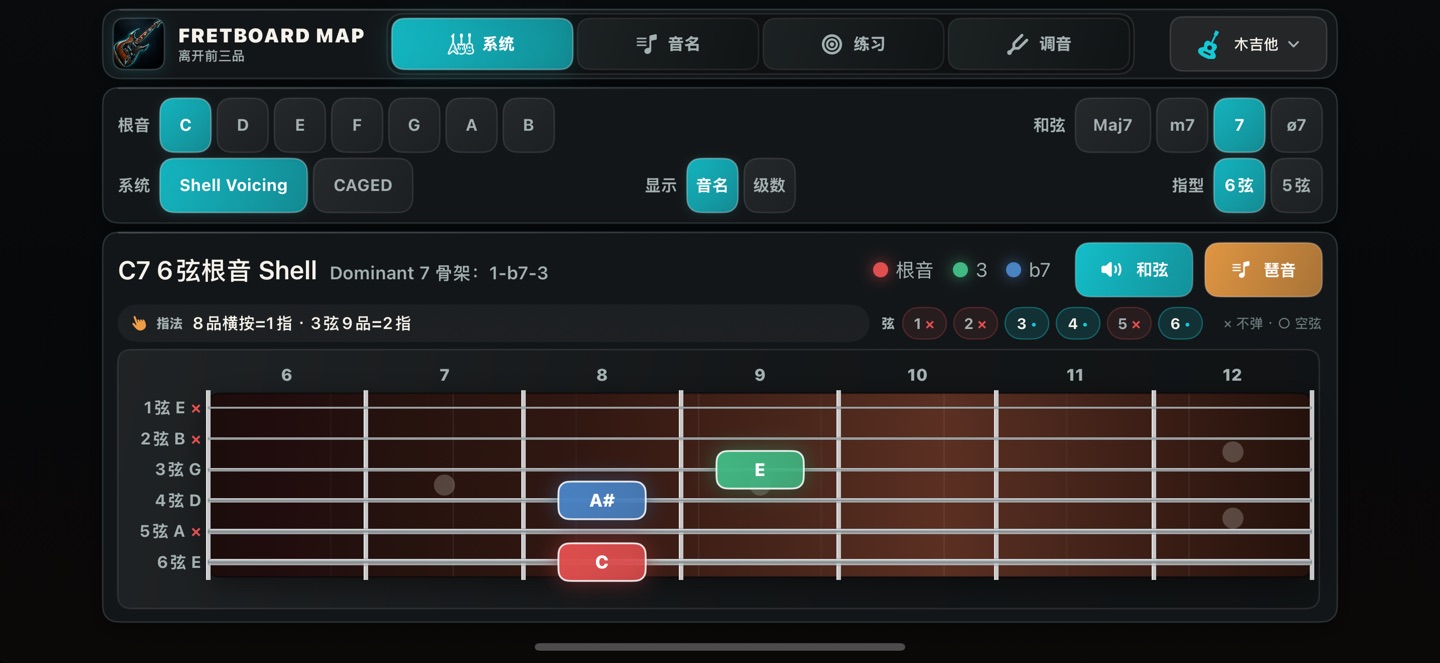Image resolution: width=1440 pixels, height=663 pixels.
Task: Tap the Fretboard Map guitar logo
Action: tap(139, 44)
